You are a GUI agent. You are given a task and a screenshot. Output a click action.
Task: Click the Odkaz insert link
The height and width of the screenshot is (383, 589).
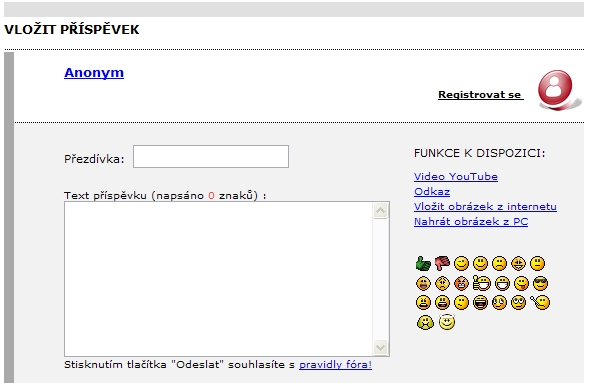432,192
